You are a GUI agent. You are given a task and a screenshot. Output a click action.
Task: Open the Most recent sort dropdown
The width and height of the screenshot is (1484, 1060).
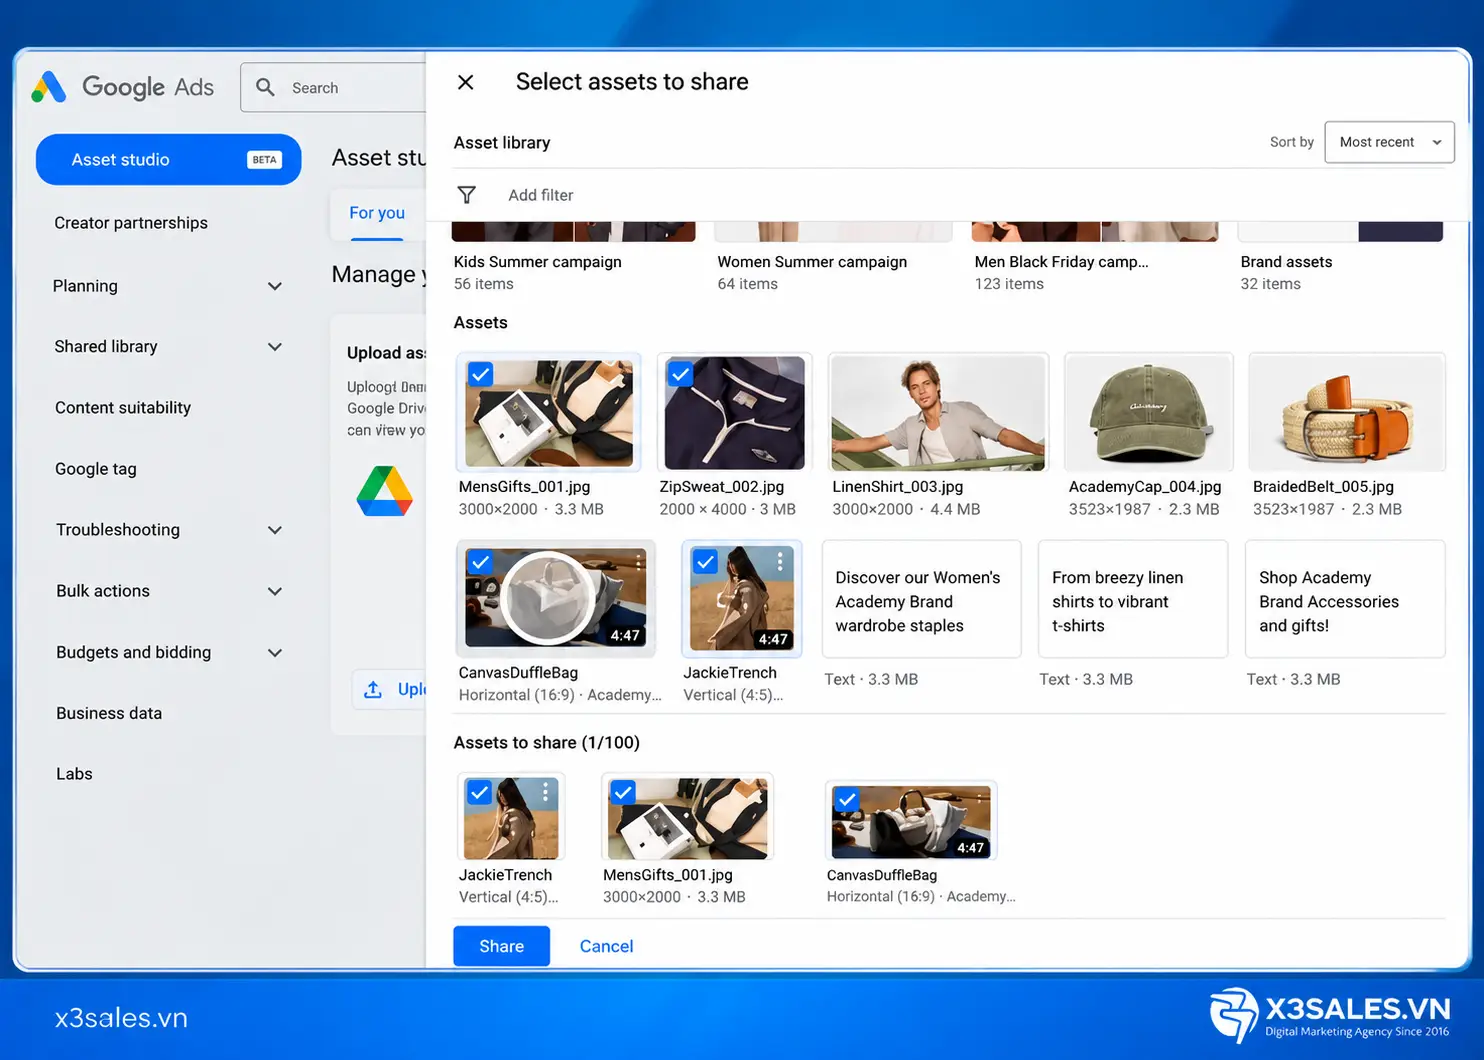pos(1389,142)
